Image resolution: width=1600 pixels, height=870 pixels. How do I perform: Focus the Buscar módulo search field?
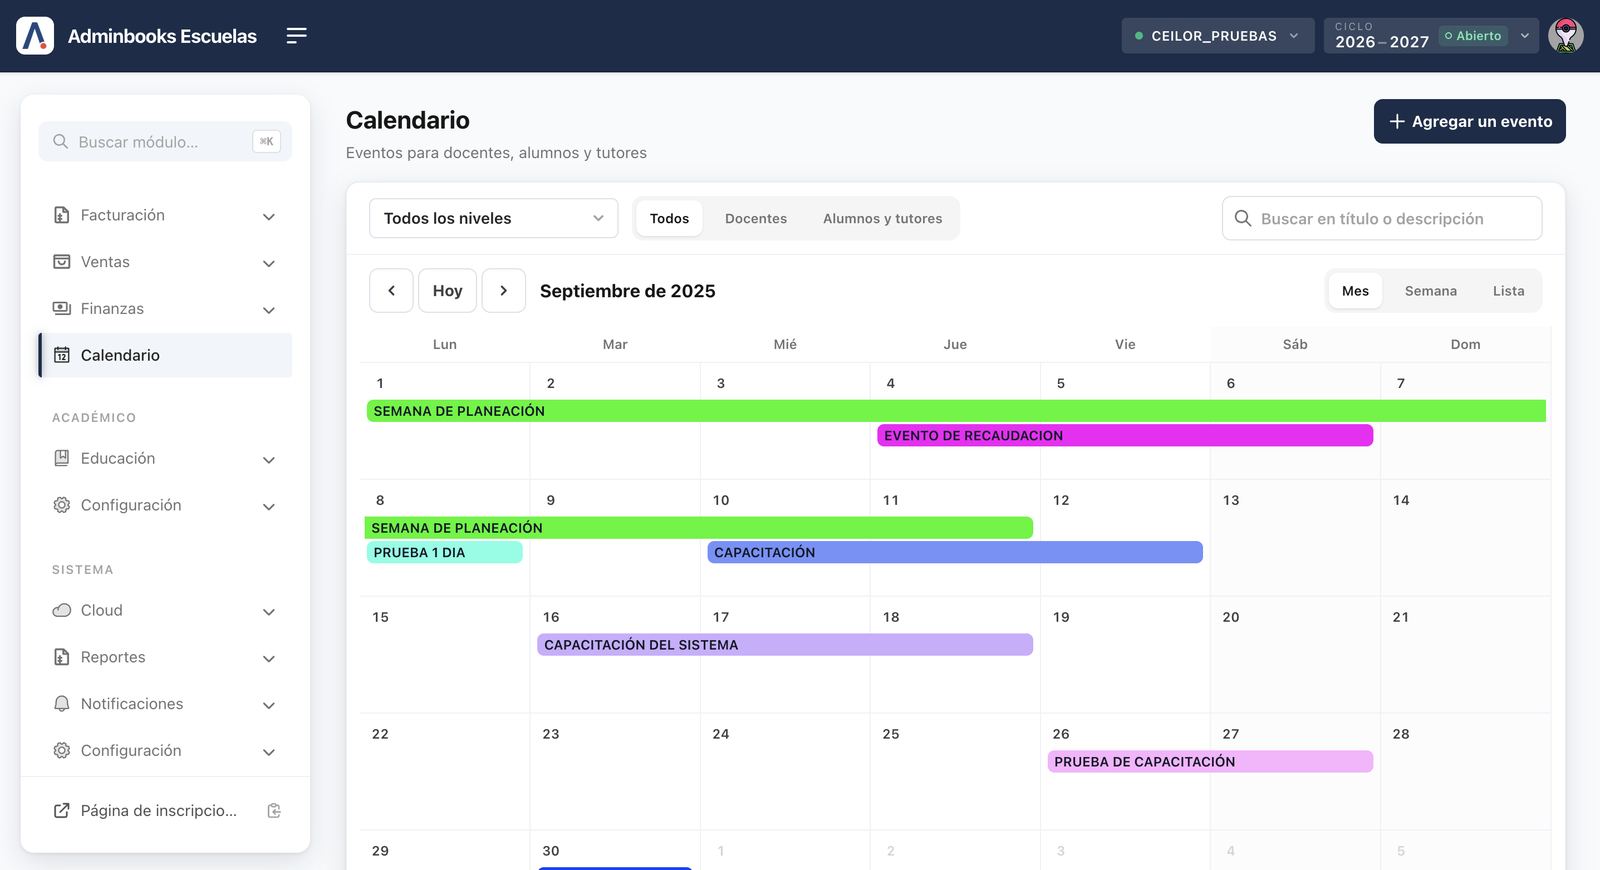pos(165,142)
